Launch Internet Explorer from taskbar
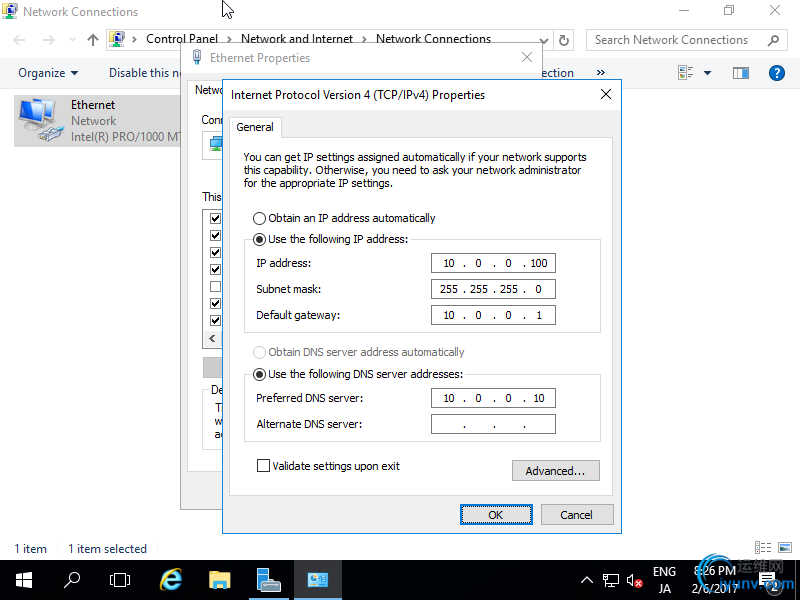Image resolution: width=800 pixels, height=600 pixels. (171, 580)
